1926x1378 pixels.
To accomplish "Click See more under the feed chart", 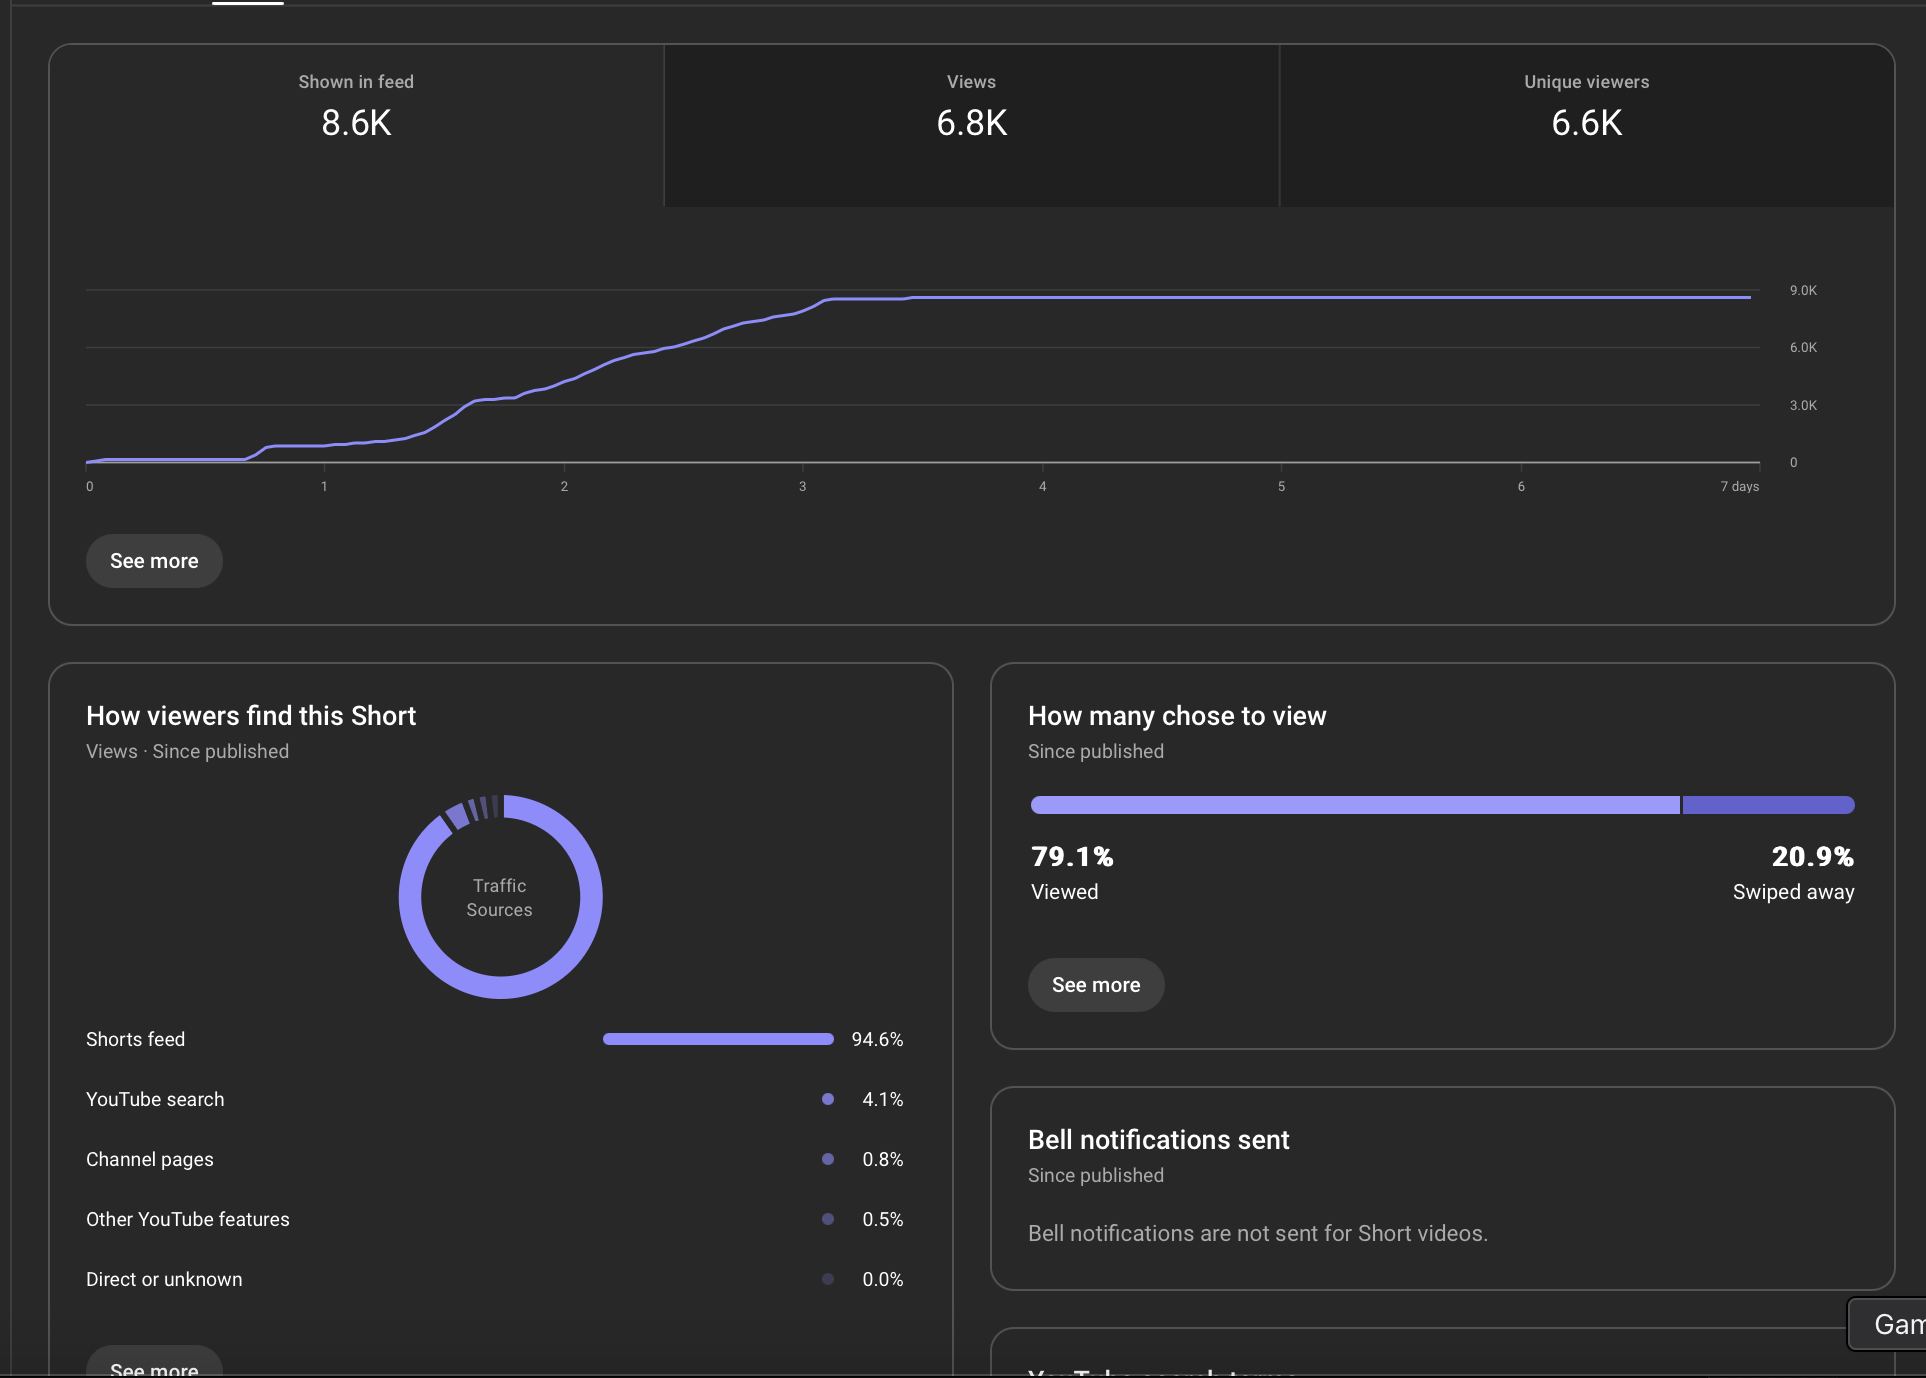I will tap(154, 561).
